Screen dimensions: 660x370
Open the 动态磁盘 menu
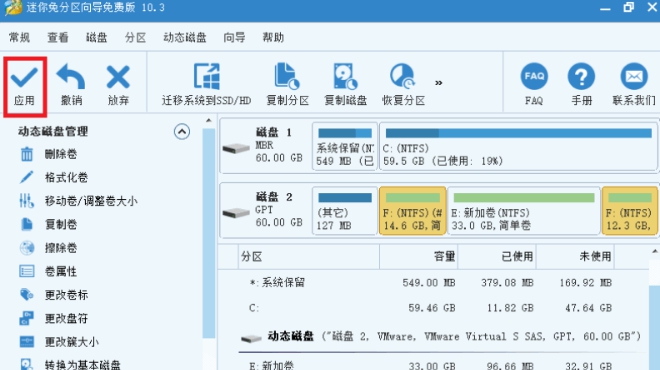(x=185, y=37)
